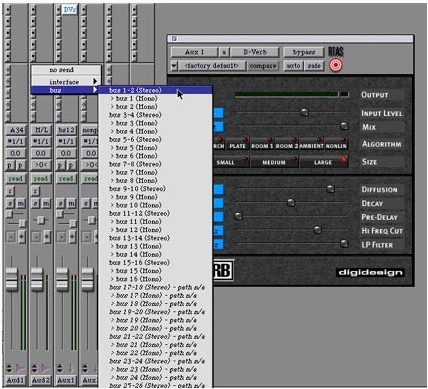Click the Diffusion slider knob
This screenshot has width=428, height=389.
(x=330, y=189)
